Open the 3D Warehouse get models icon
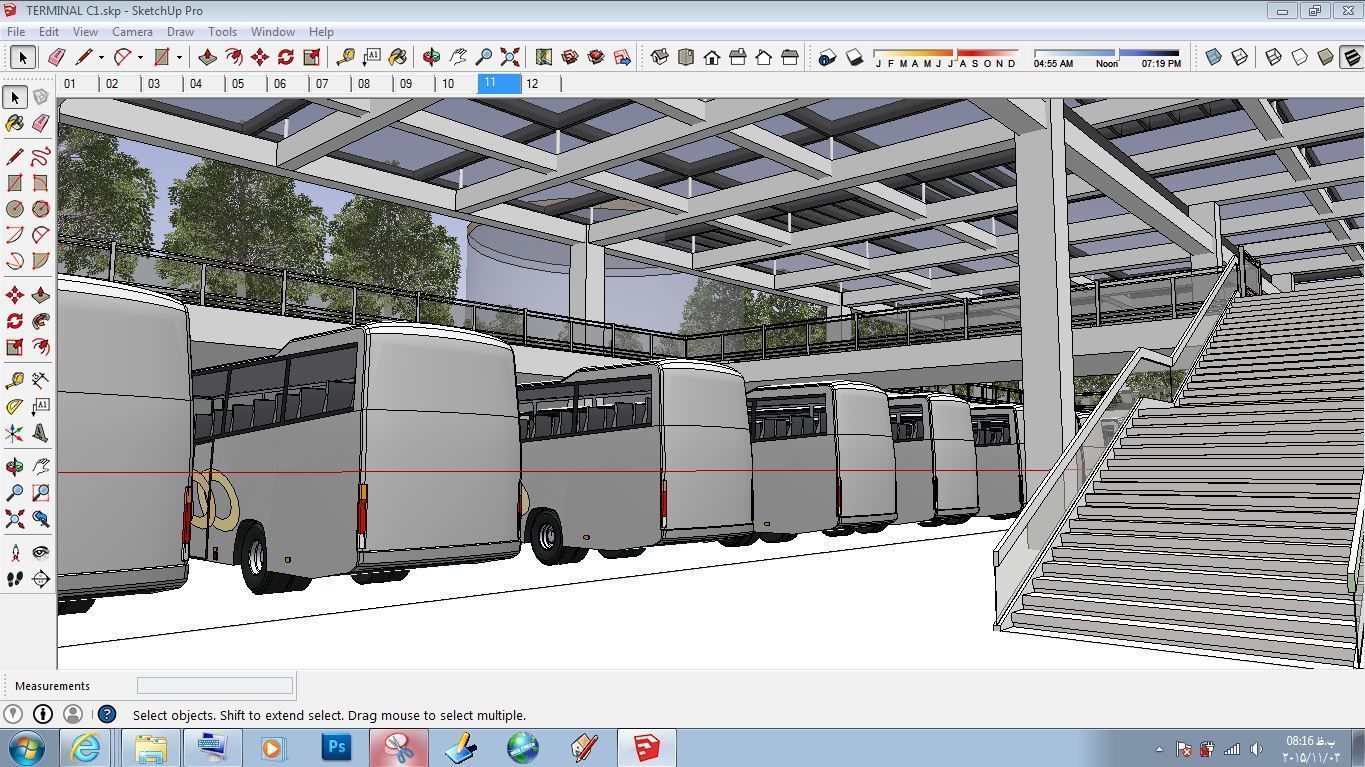The width and height of the screenshot is (1365, 767). coord(570,57)
